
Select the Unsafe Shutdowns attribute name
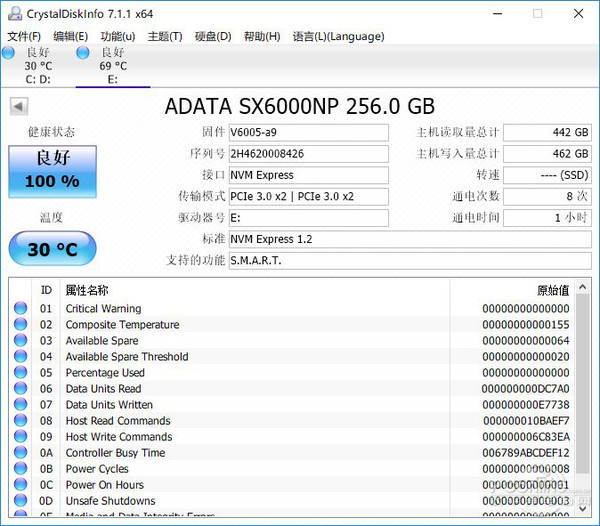pos(111,501)
